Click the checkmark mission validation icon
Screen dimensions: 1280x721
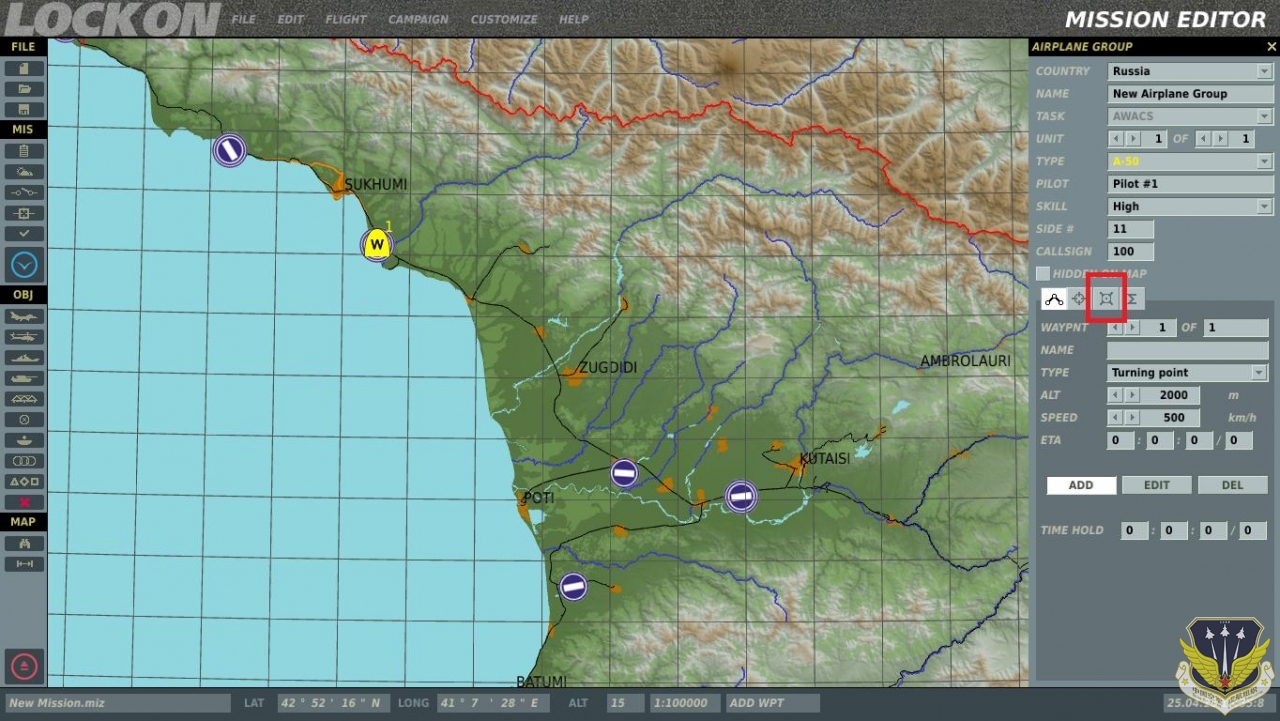click(x=24, y=233)
